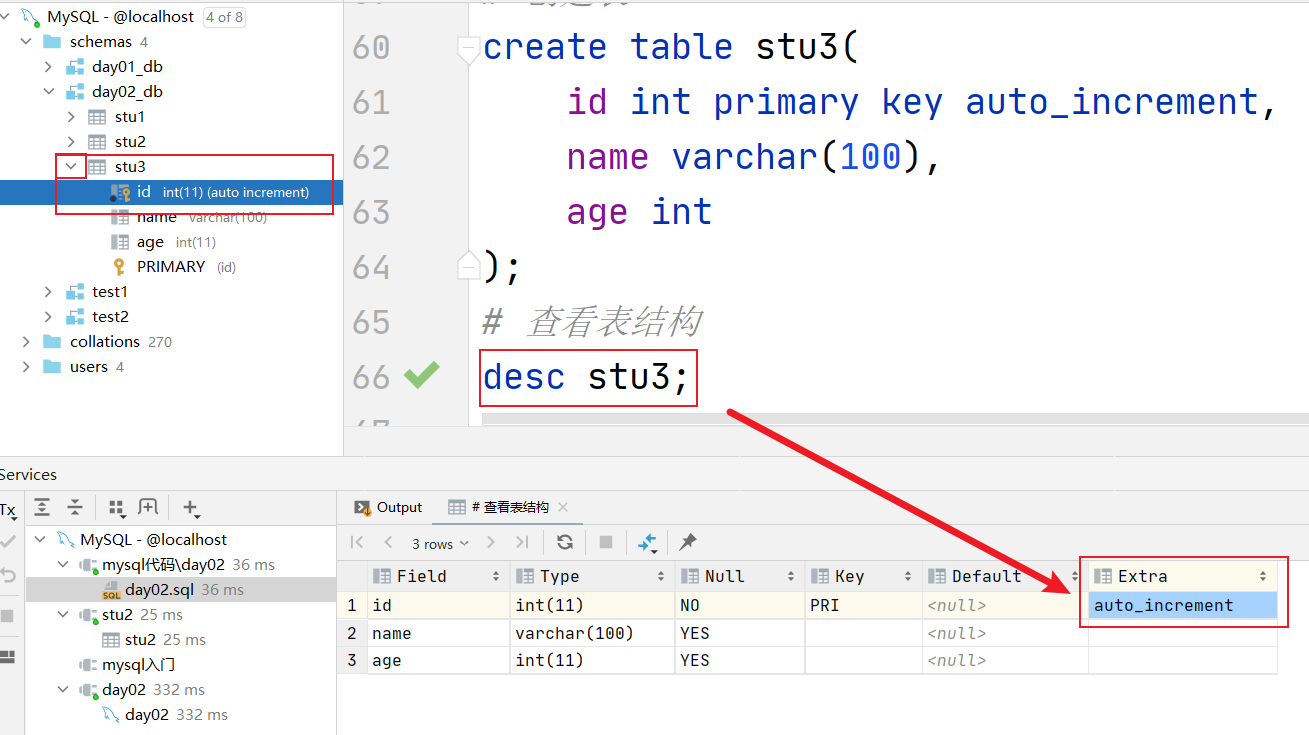Viewport: 1309px width, 735px height.
Task: Click the Open in New Tab icon
Action: pyautogui.click(x=148, y=508)
